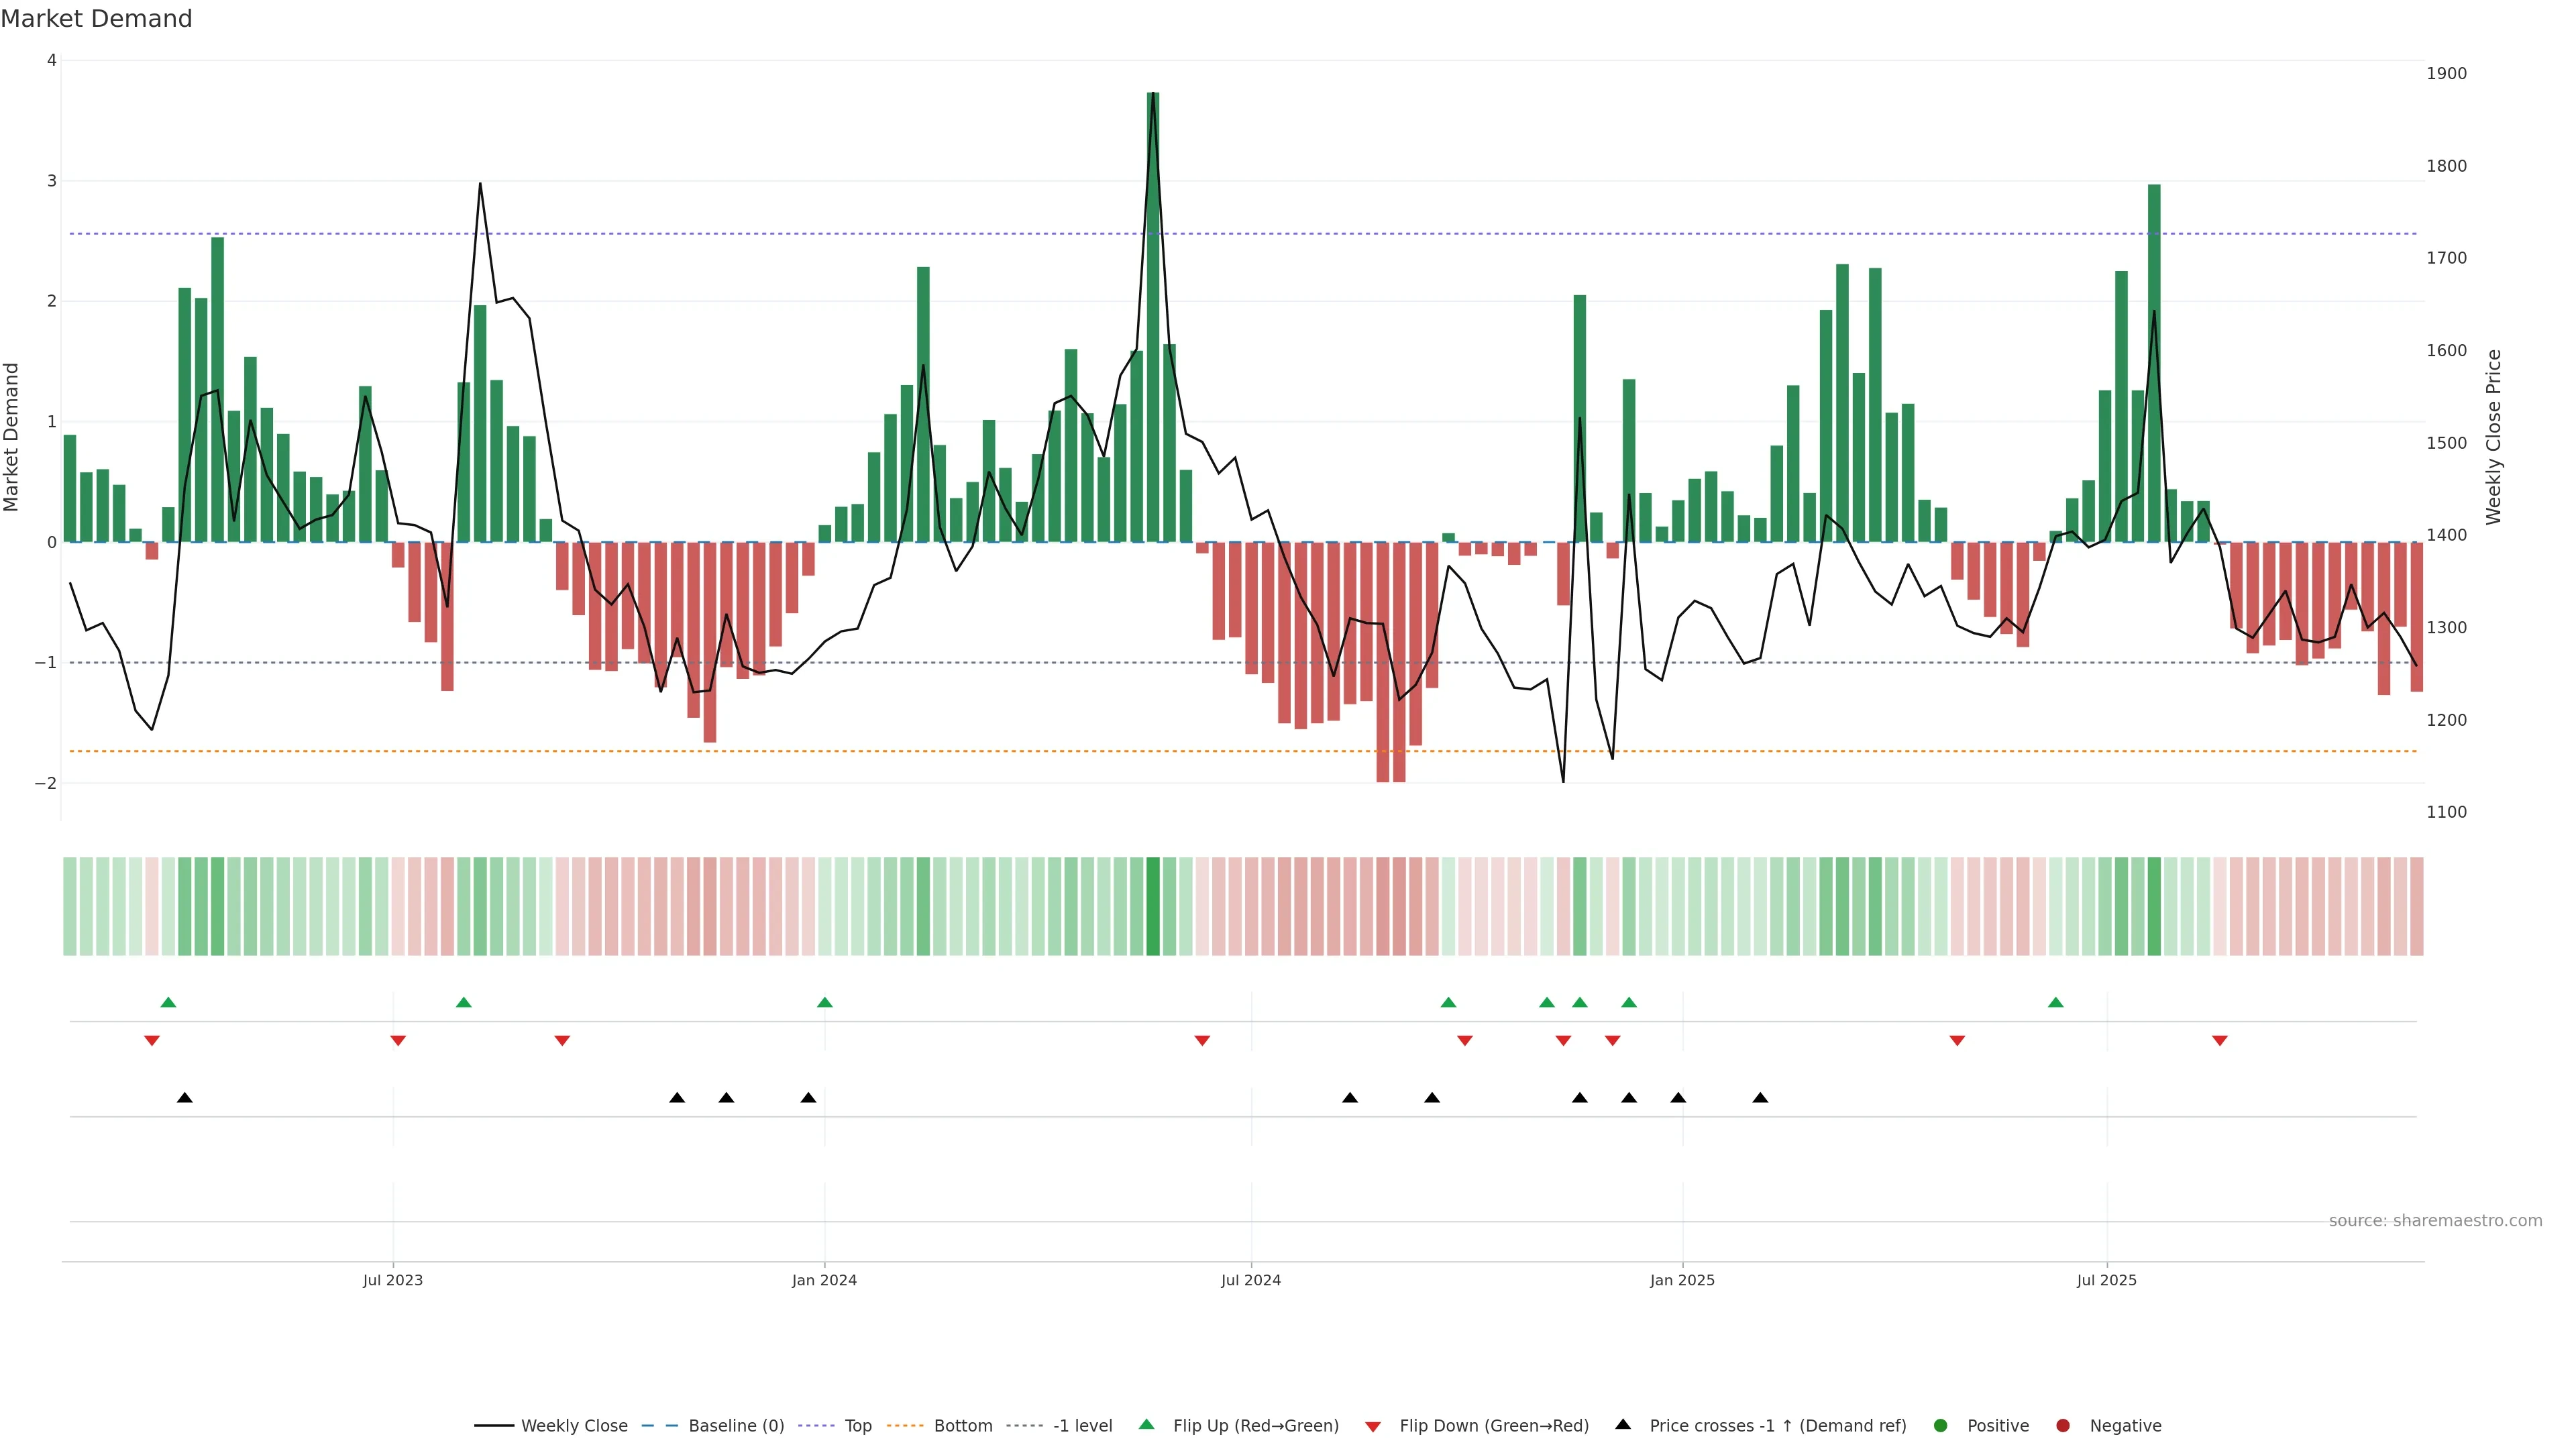Click the first black price-cross marker

pos(185,1098)
